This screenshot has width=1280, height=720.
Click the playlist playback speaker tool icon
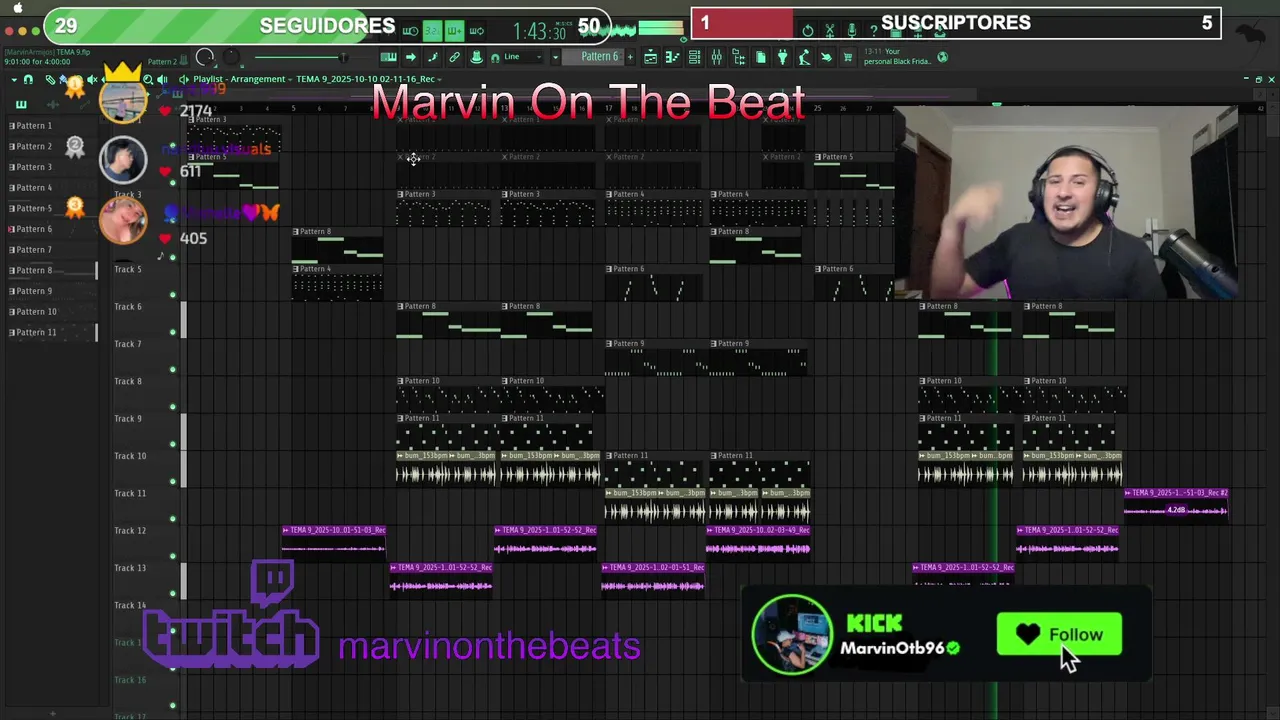162,79
